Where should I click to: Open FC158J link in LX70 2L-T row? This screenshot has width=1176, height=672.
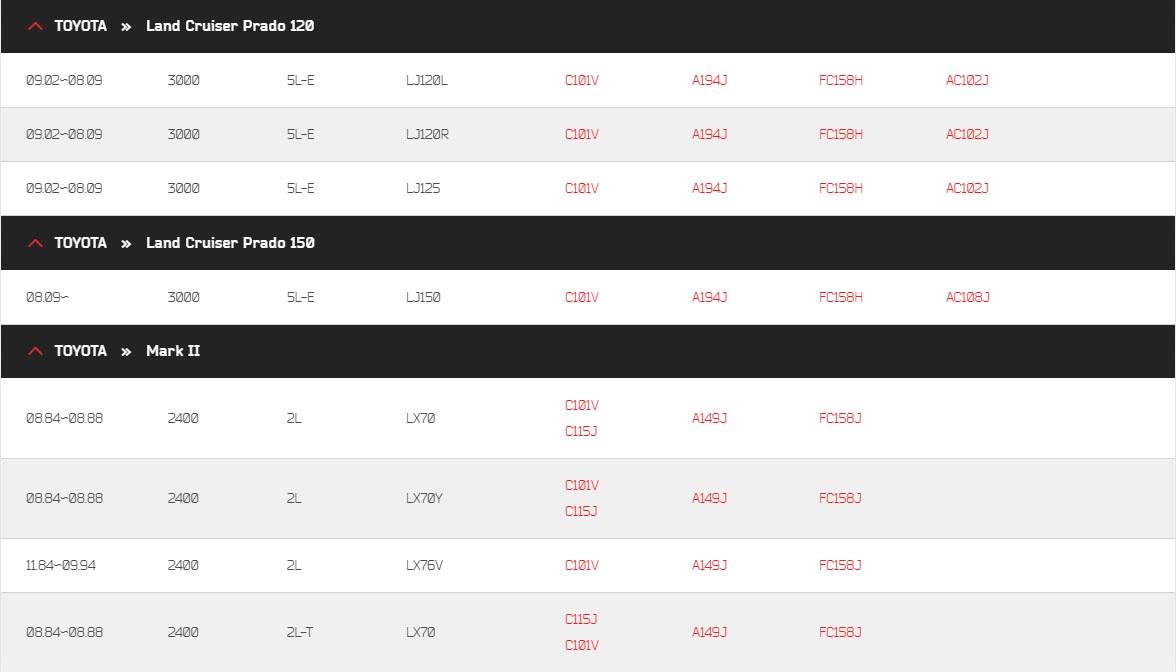[x=839, y=632]
